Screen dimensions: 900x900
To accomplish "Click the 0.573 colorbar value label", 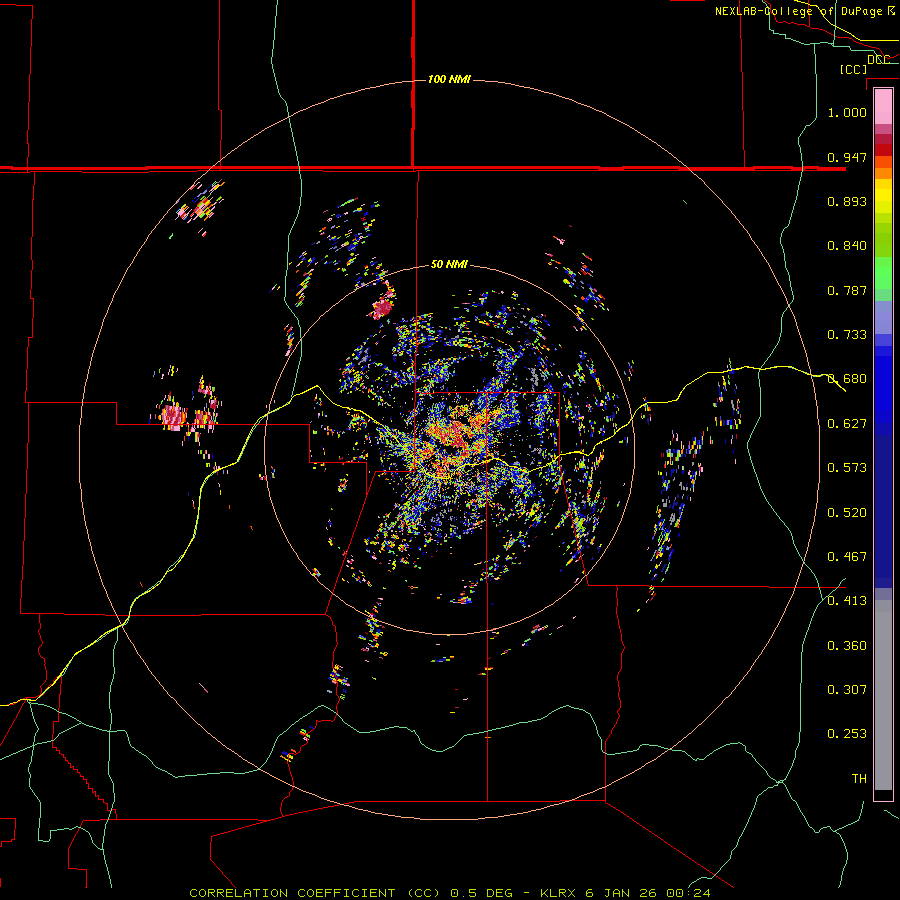I will point(847,468).
